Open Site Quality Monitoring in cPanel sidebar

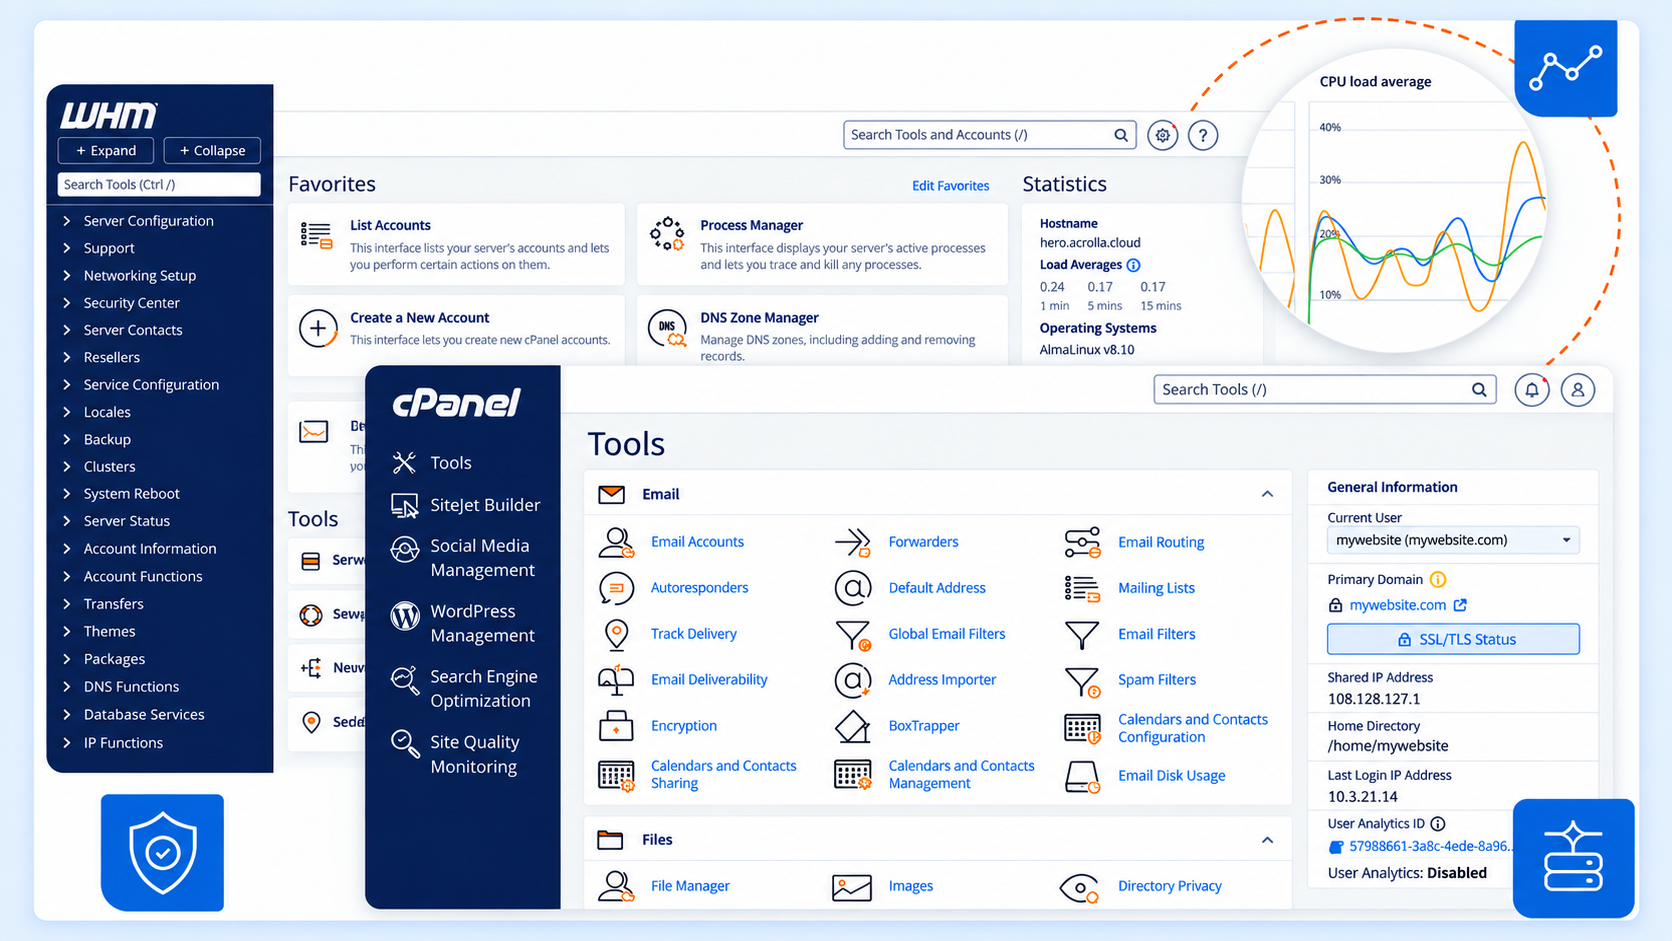[455, 754]
